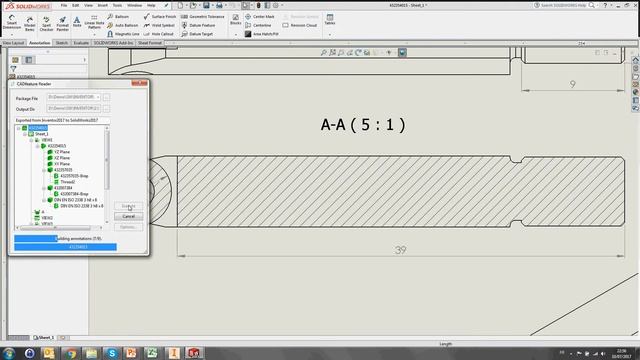Switch to the View Layout tab
This screenshot has width=640, height=360.
click(x=13, y=43)
